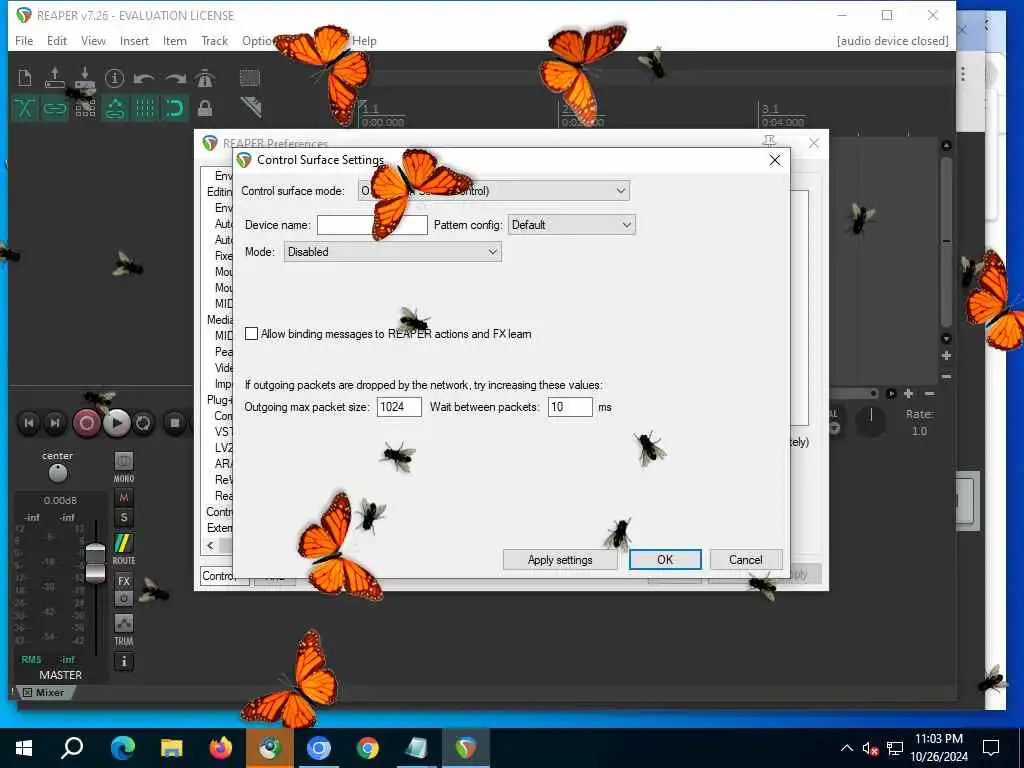Toggle the metronome icon
This screenshot has width=1024, height=768.
pyautogui.click(x=204, y=78)
